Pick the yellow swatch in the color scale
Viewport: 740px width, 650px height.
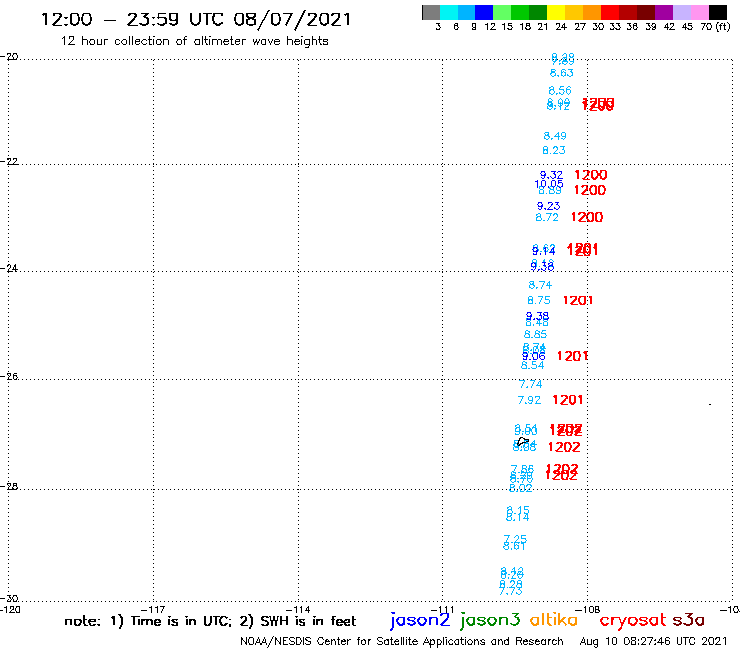point(556,12)
